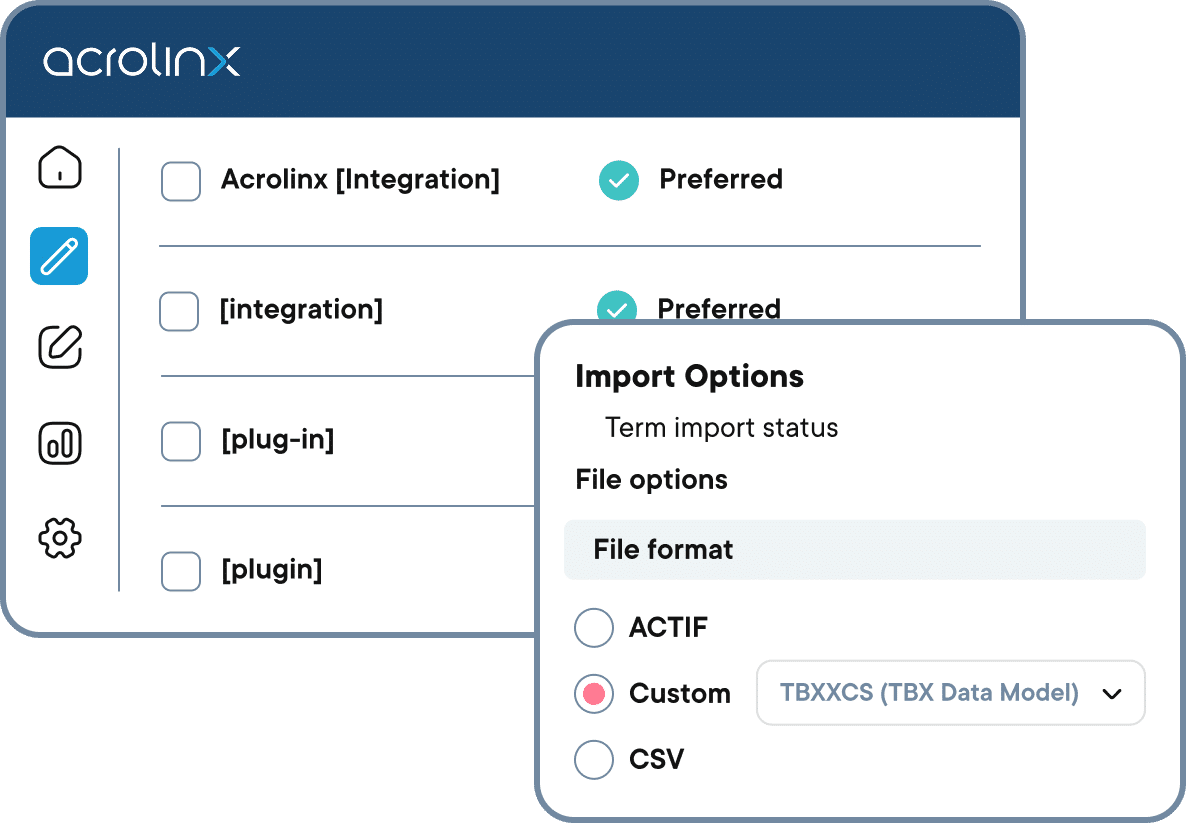1186x823 pixels.
Task: Click 'Preferred' status in the Acrolinx [Integration] row
Action: pos(721,179)
